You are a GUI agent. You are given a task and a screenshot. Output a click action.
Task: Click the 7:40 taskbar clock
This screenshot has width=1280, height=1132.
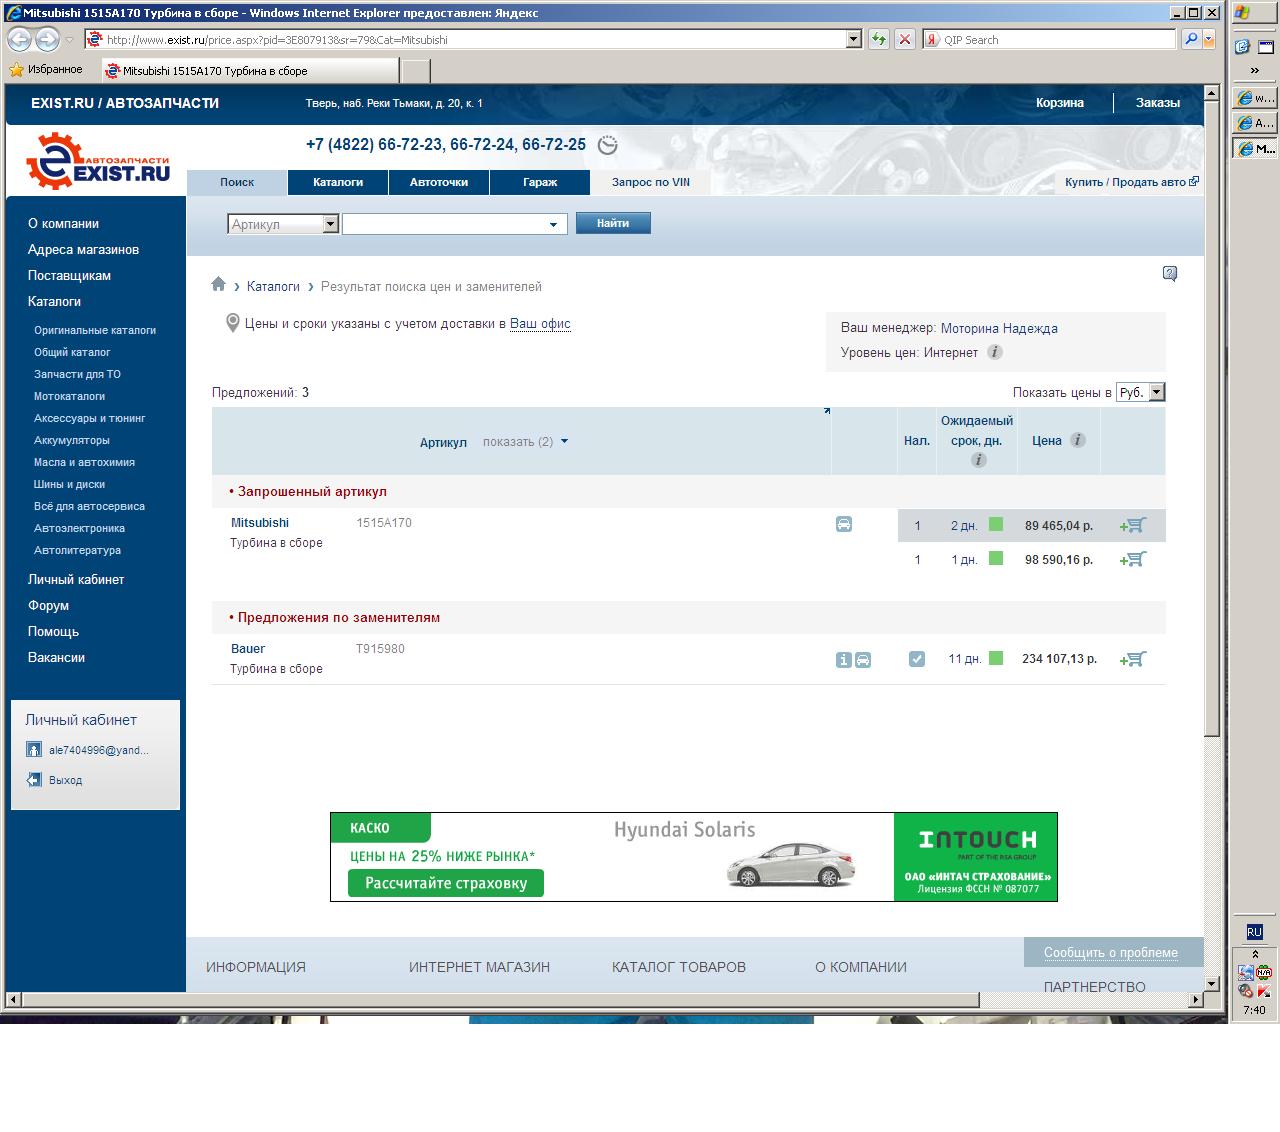[x=1254, y=1010]
